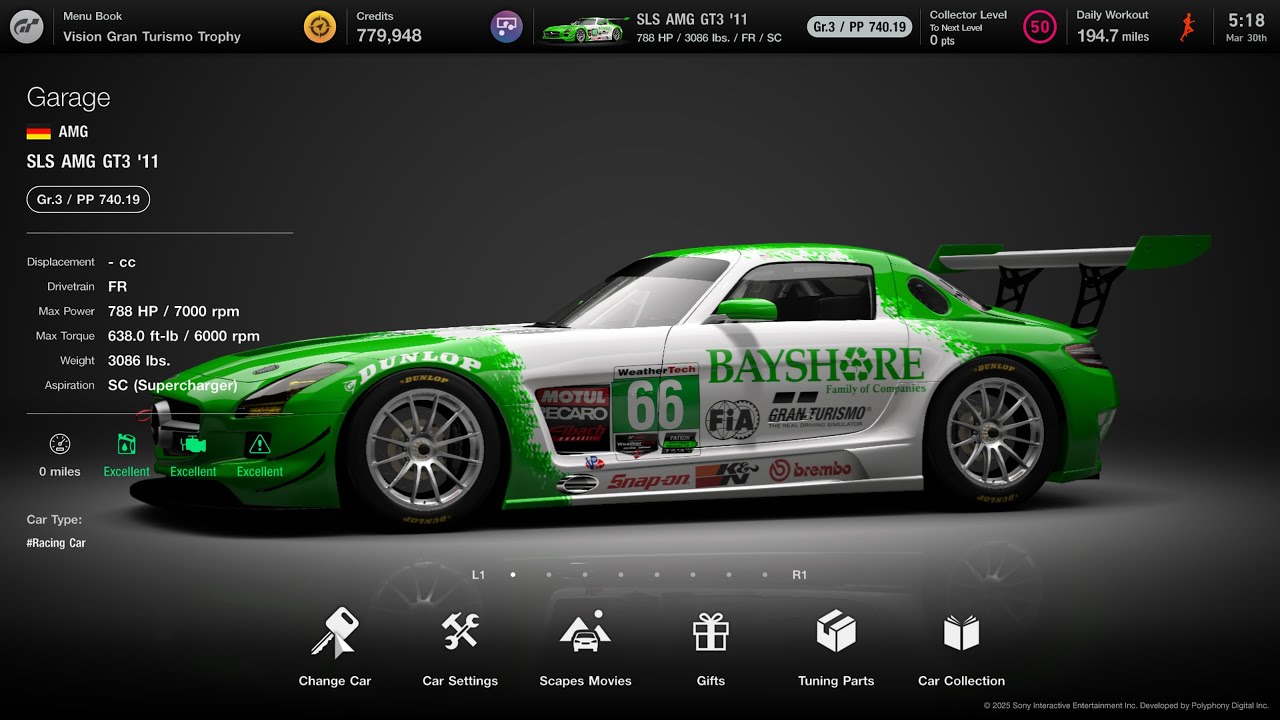Click the SLS AMG GT3 '11 header name
The image size is (1280, 720).
692,19
